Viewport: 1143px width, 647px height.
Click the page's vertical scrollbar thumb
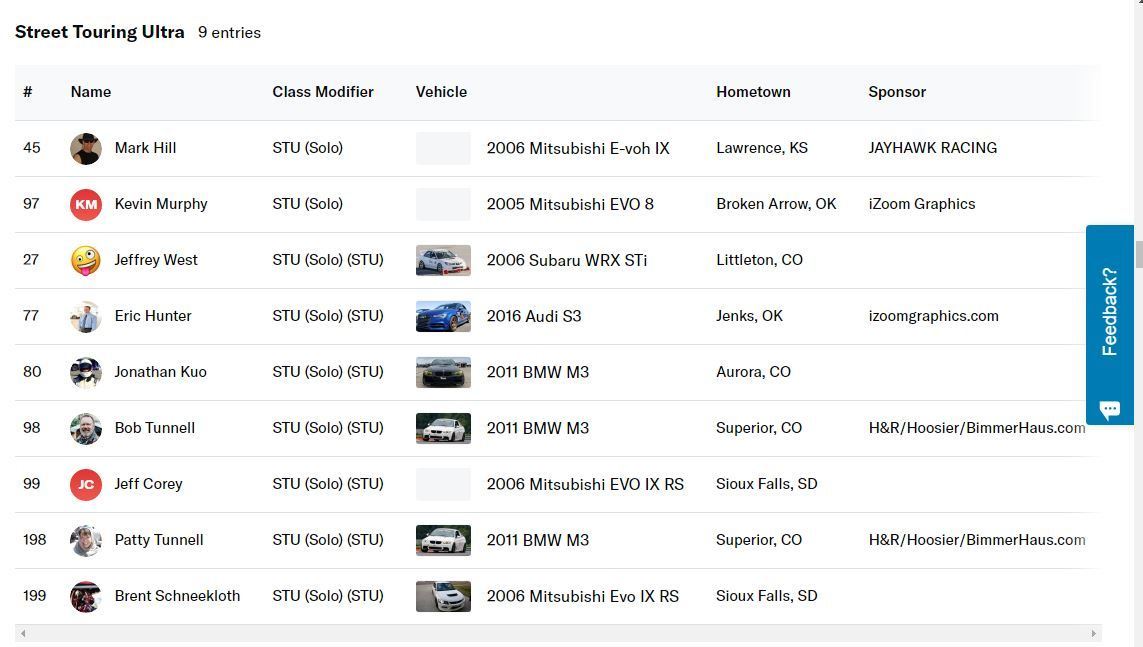click(1138, 254)
